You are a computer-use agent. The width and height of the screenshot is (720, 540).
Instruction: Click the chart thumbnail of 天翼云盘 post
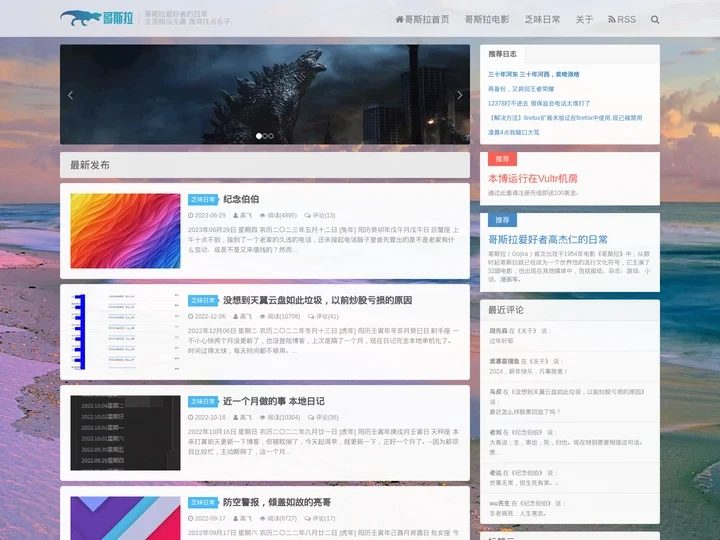point(125,332)
